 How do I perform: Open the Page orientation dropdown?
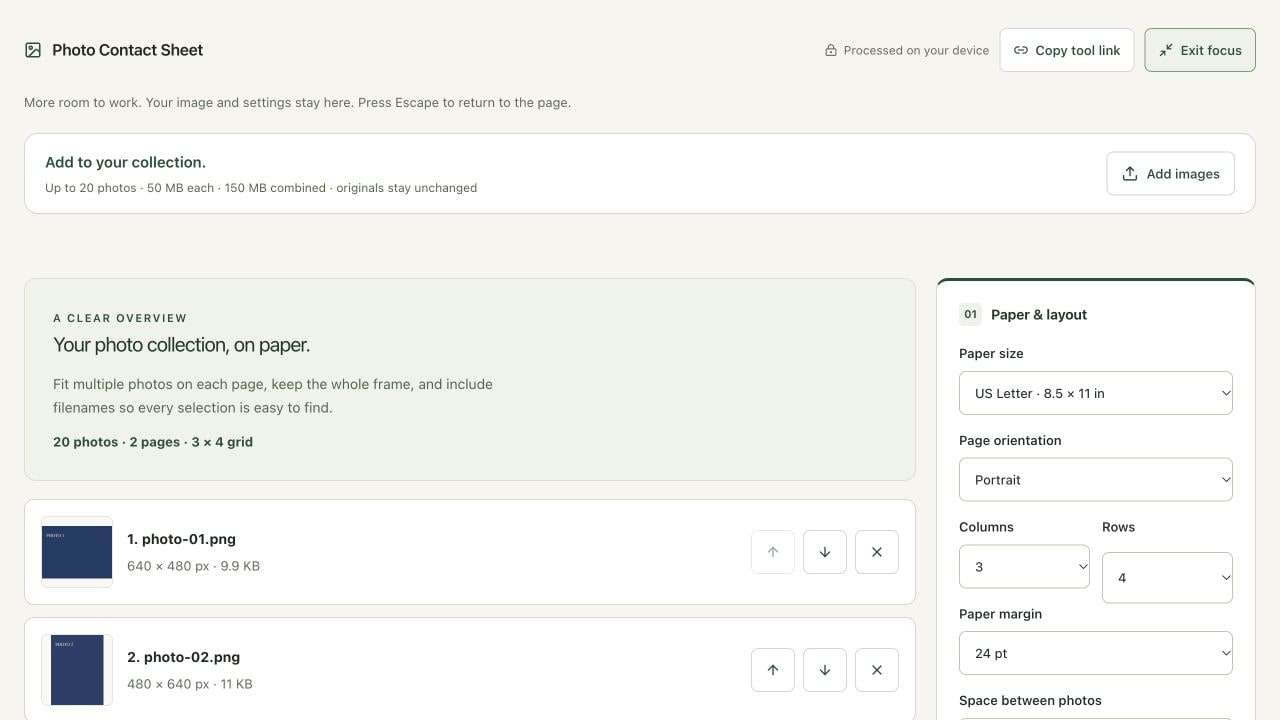coord(1096,480)
